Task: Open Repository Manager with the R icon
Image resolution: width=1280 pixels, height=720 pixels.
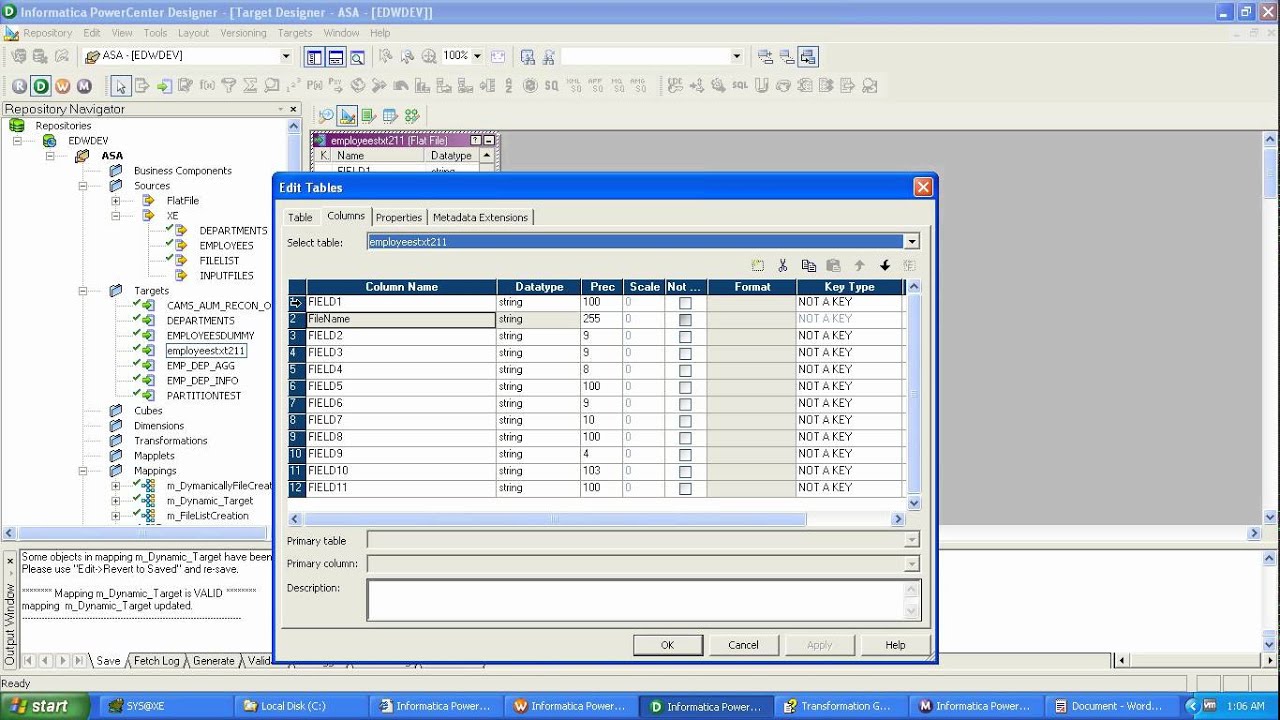Action: (19, 86)
